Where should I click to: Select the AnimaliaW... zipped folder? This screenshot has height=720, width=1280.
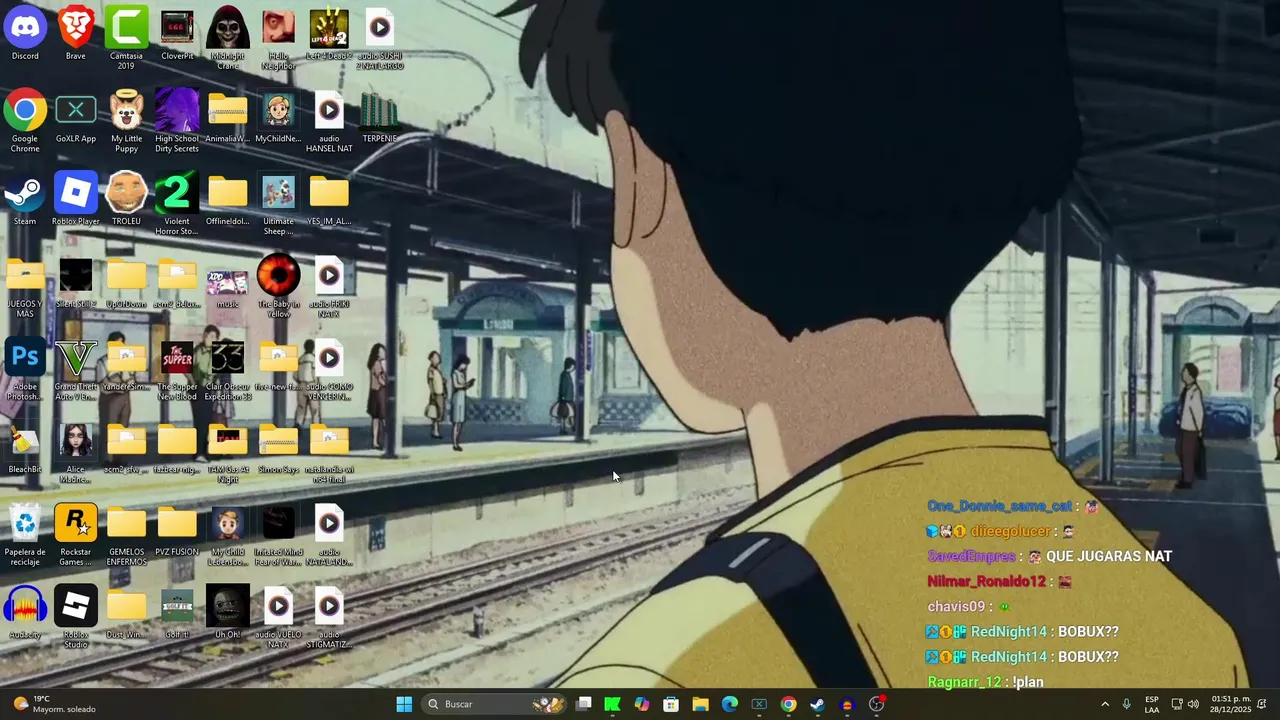click(x=228, y=117)
